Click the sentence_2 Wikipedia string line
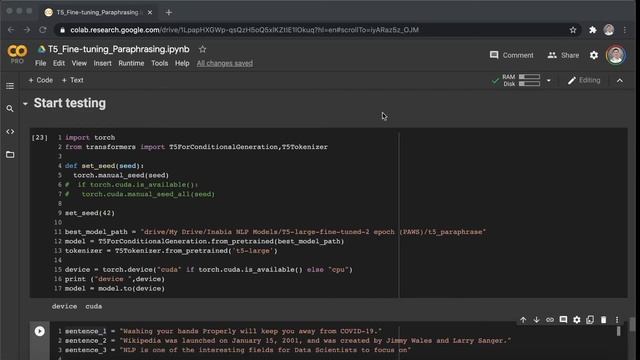Screen dimensions: 640x360 pos(288,340)
